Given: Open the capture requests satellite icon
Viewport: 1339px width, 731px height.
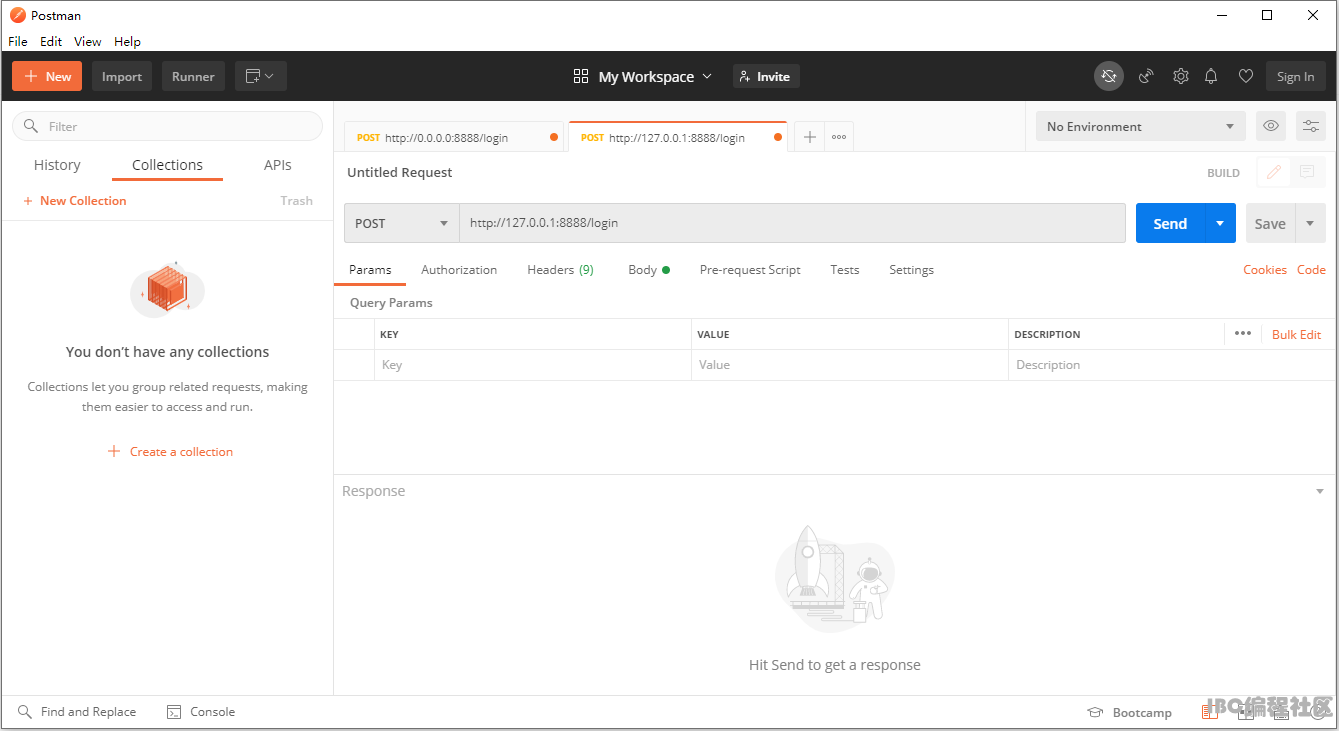Looking at the screenshot, I should (x=1146, y=76).
